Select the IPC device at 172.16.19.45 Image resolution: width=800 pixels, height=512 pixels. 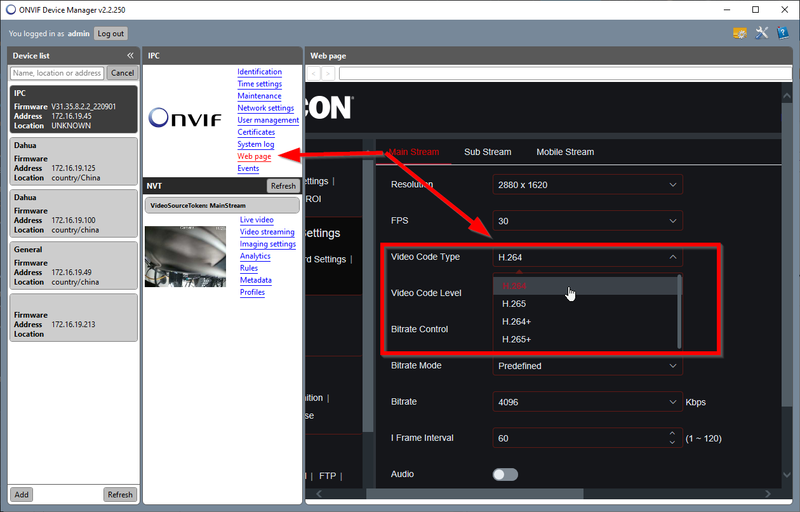coord(73,109)
